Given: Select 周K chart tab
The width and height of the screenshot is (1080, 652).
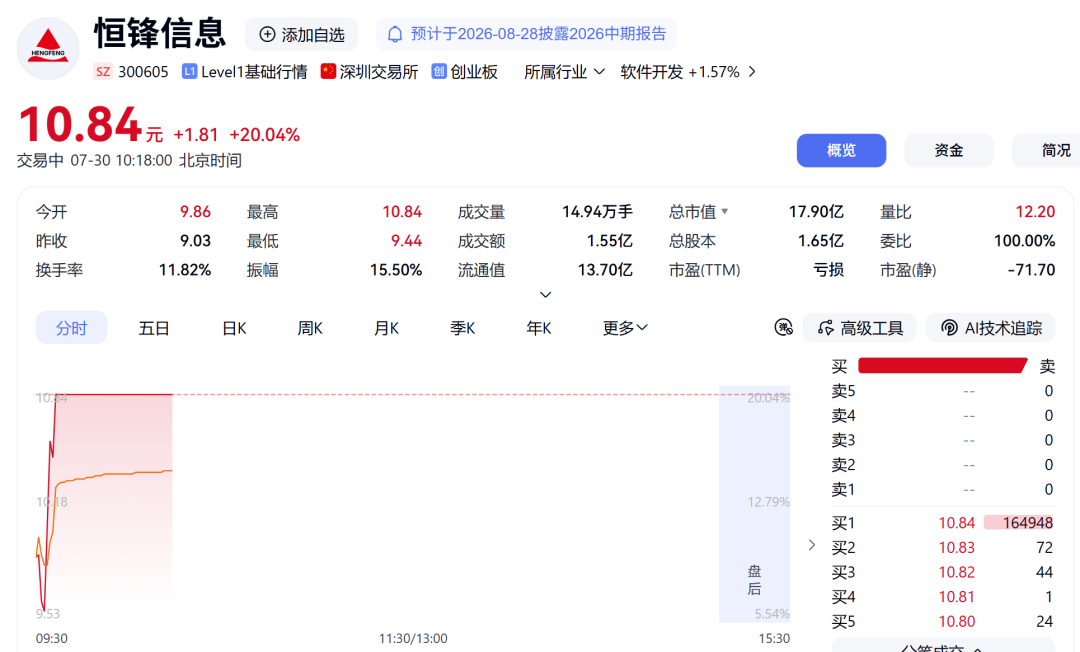Looking at the screenshot, I should pos(310,328).
